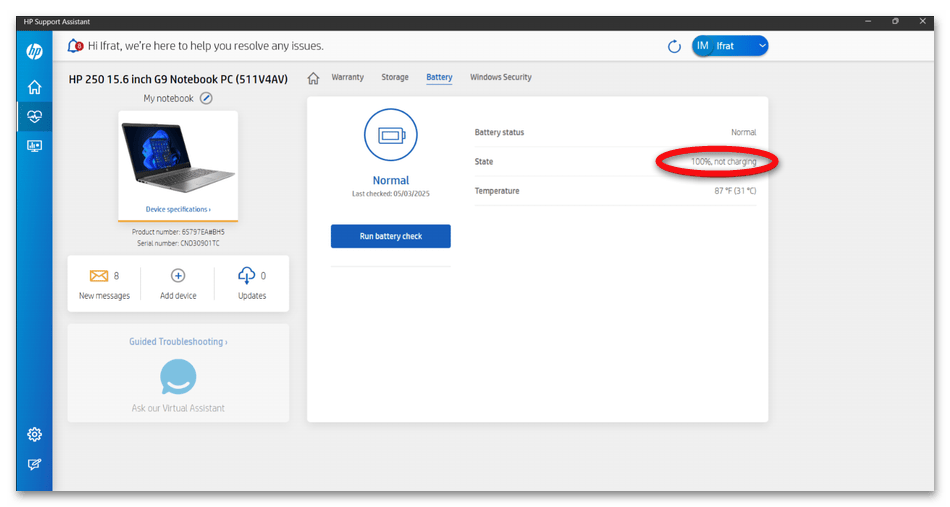Viewport: 950px width, 507px height.
Task: Click the pencil edit icon beside My notebook
Action: click(206, 98)
